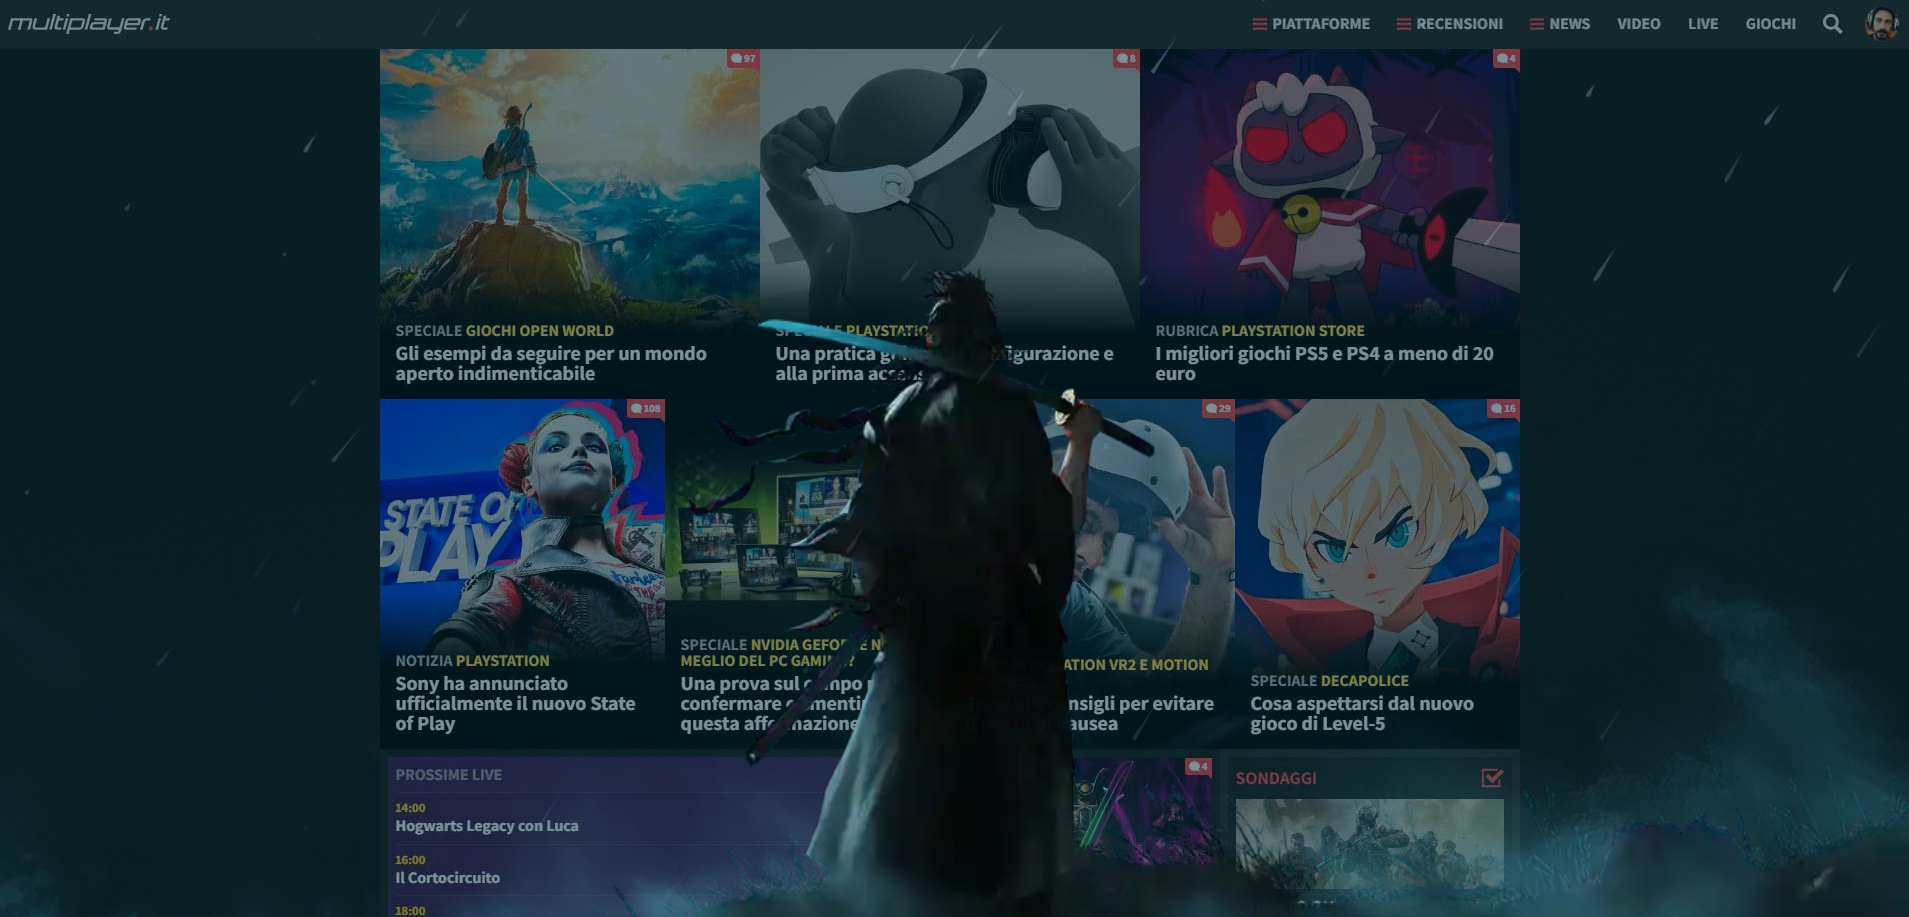1909x917 pixels.
Task: Open Il Cortocircuito live at 16:00
Action: coord(447,878)
